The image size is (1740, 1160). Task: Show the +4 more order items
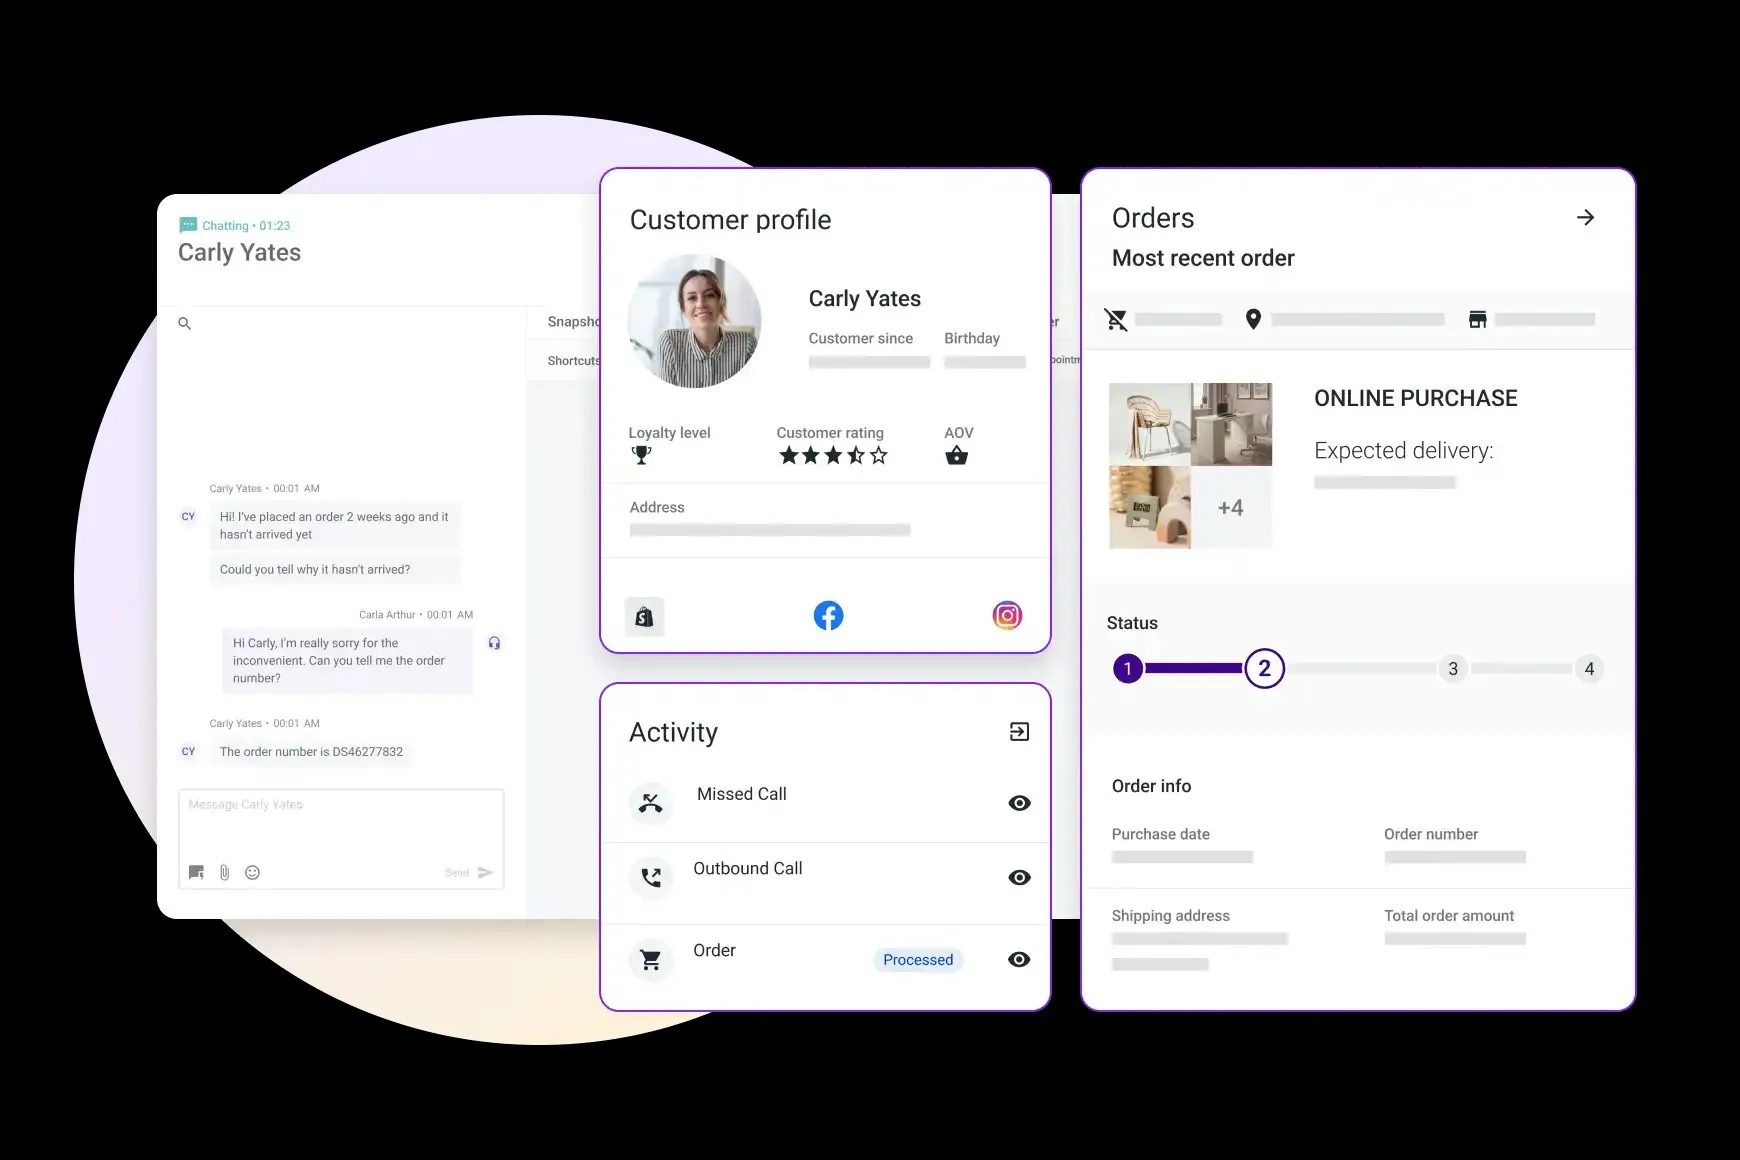[x=1232, y=507]
